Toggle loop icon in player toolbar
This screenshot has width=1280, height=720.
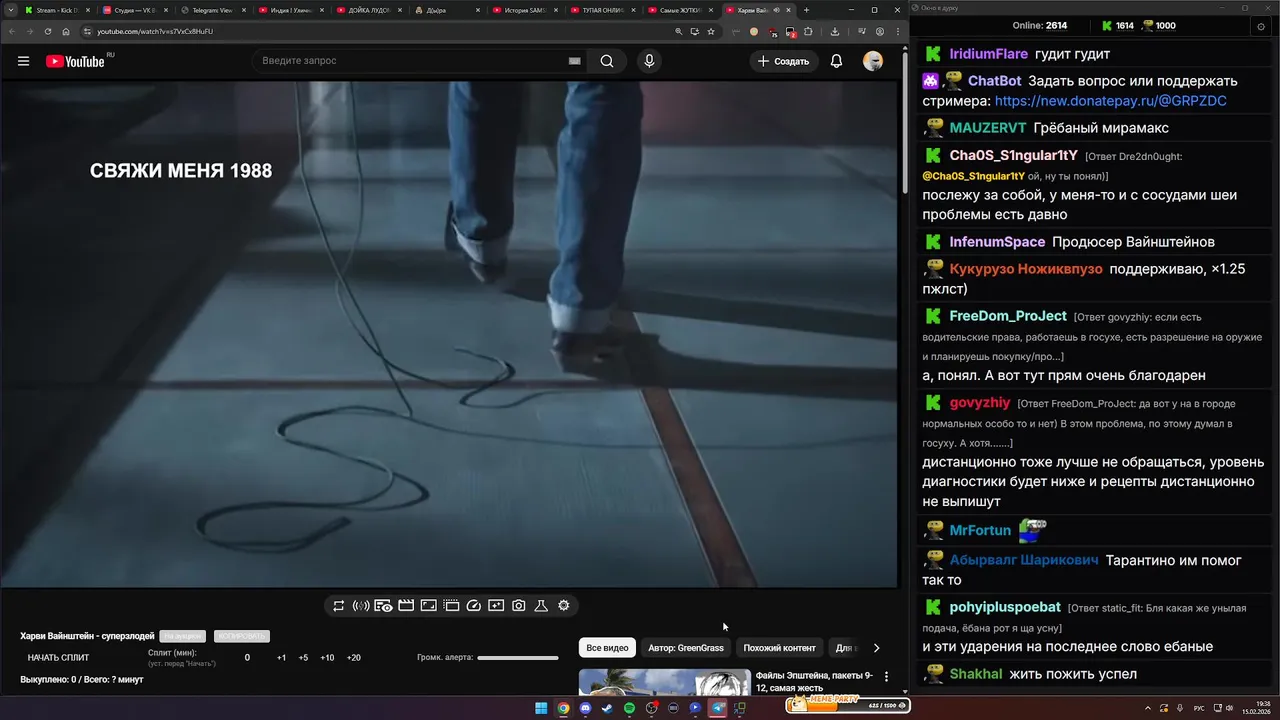point(339,605)
